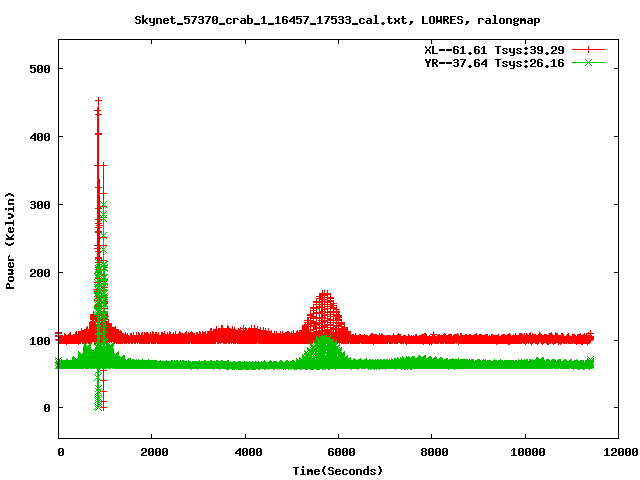Viewport: 640px width, 480px height.
Task: Click the red legend line sample
Action: (588, 50)
